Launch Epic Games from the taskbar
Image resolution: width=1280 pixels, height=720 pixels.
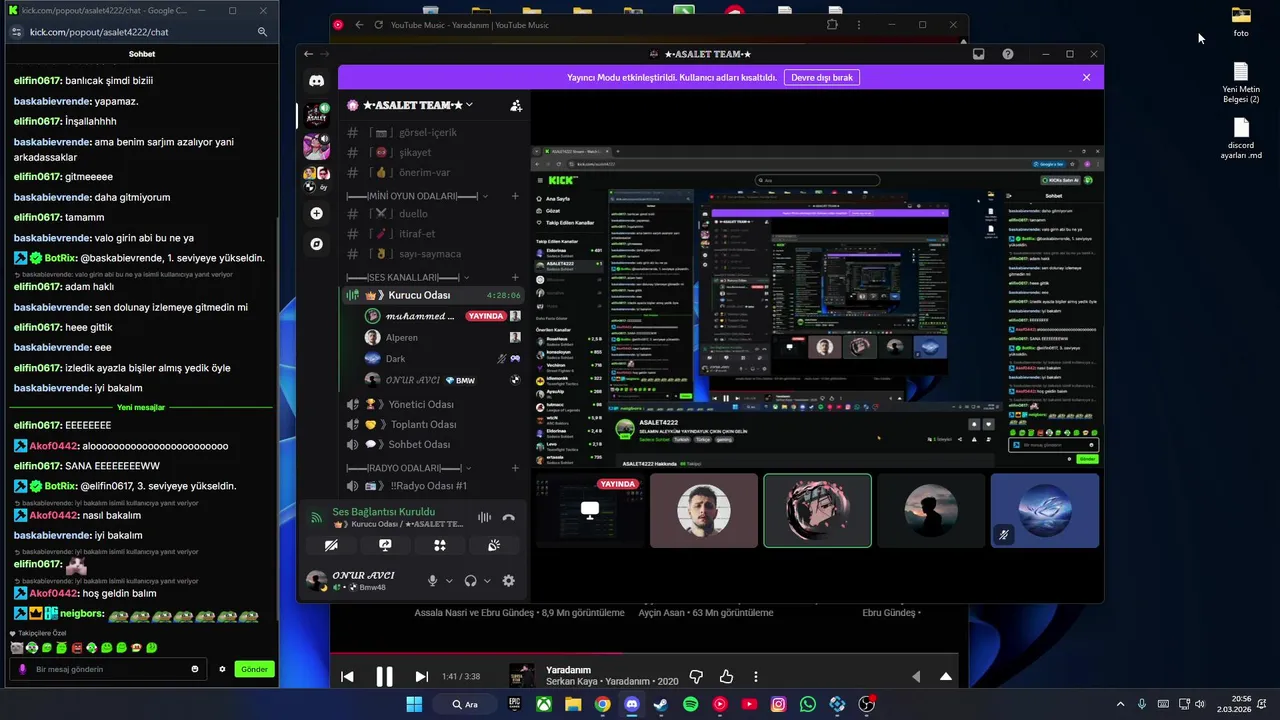tap(514, 704)
